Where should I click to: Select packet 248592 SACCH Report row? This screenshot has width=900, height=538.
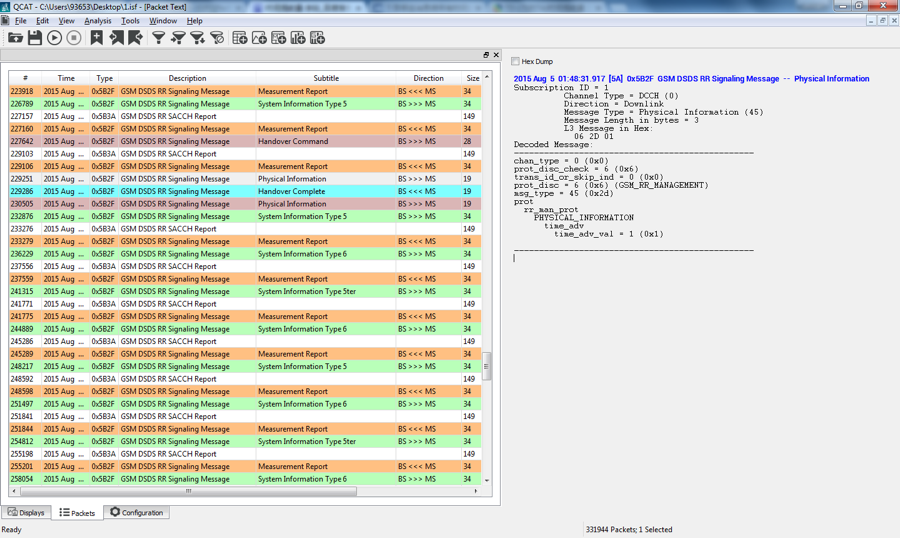(x=245, y=379)
